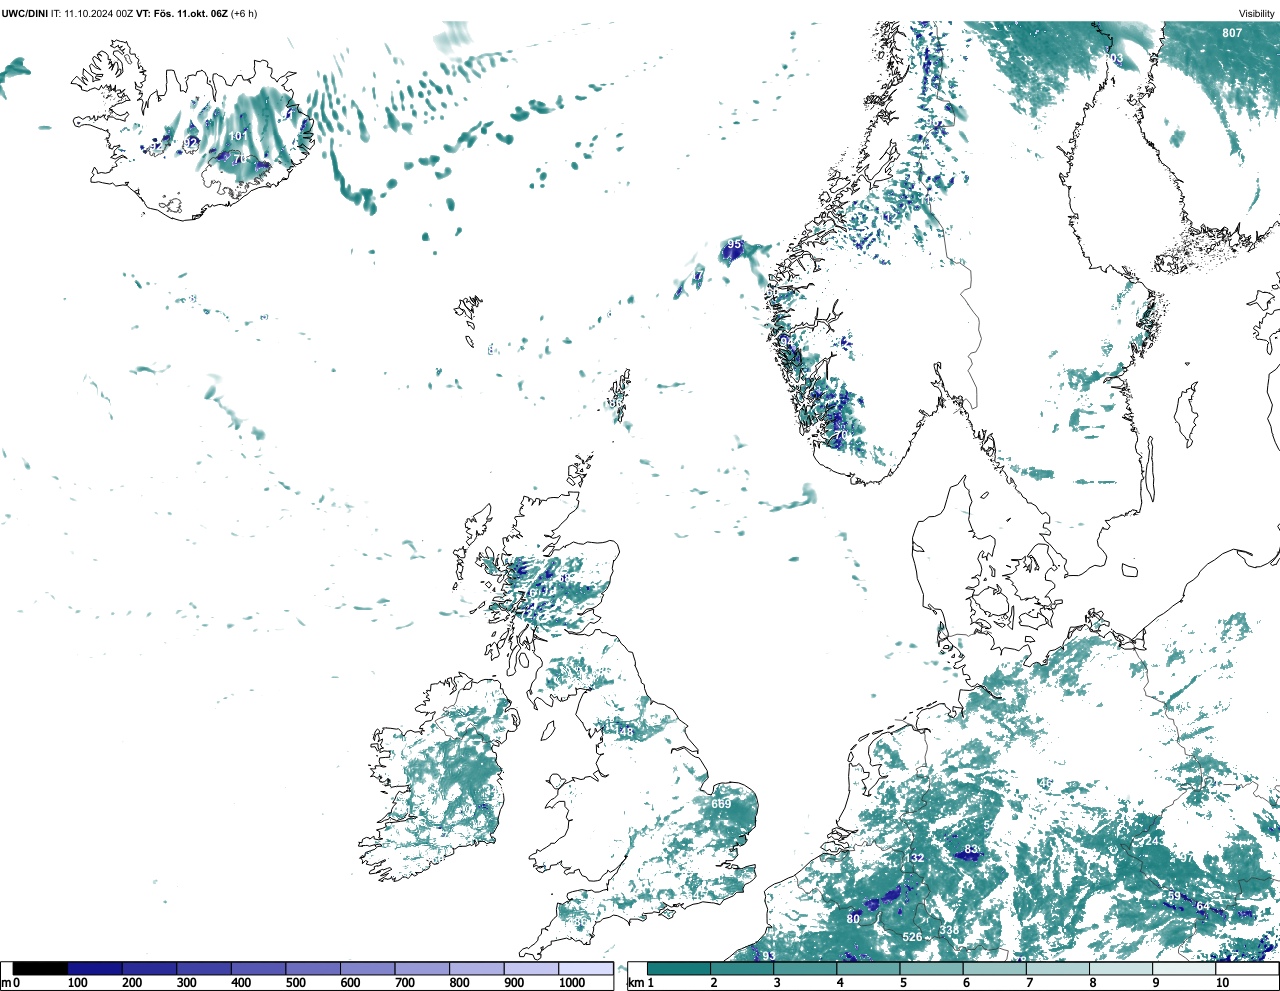Click the '338' visibility value on the map

pyautogui.click(x=949, y=930)
